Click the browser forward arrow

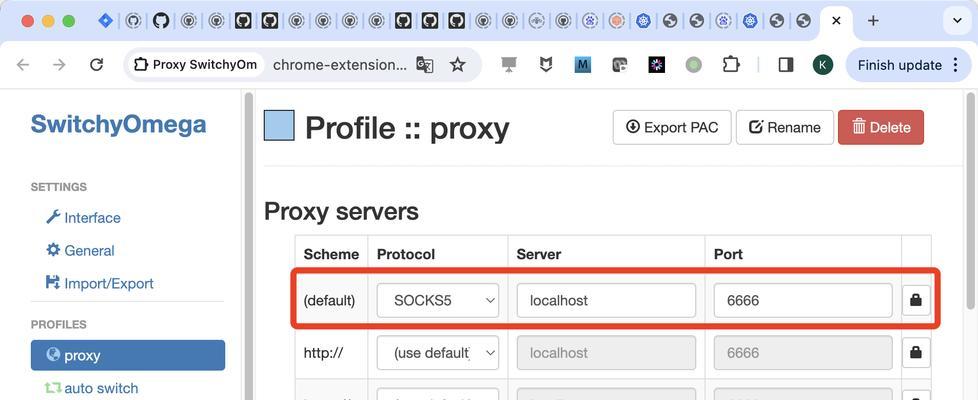tap(59, 65)
